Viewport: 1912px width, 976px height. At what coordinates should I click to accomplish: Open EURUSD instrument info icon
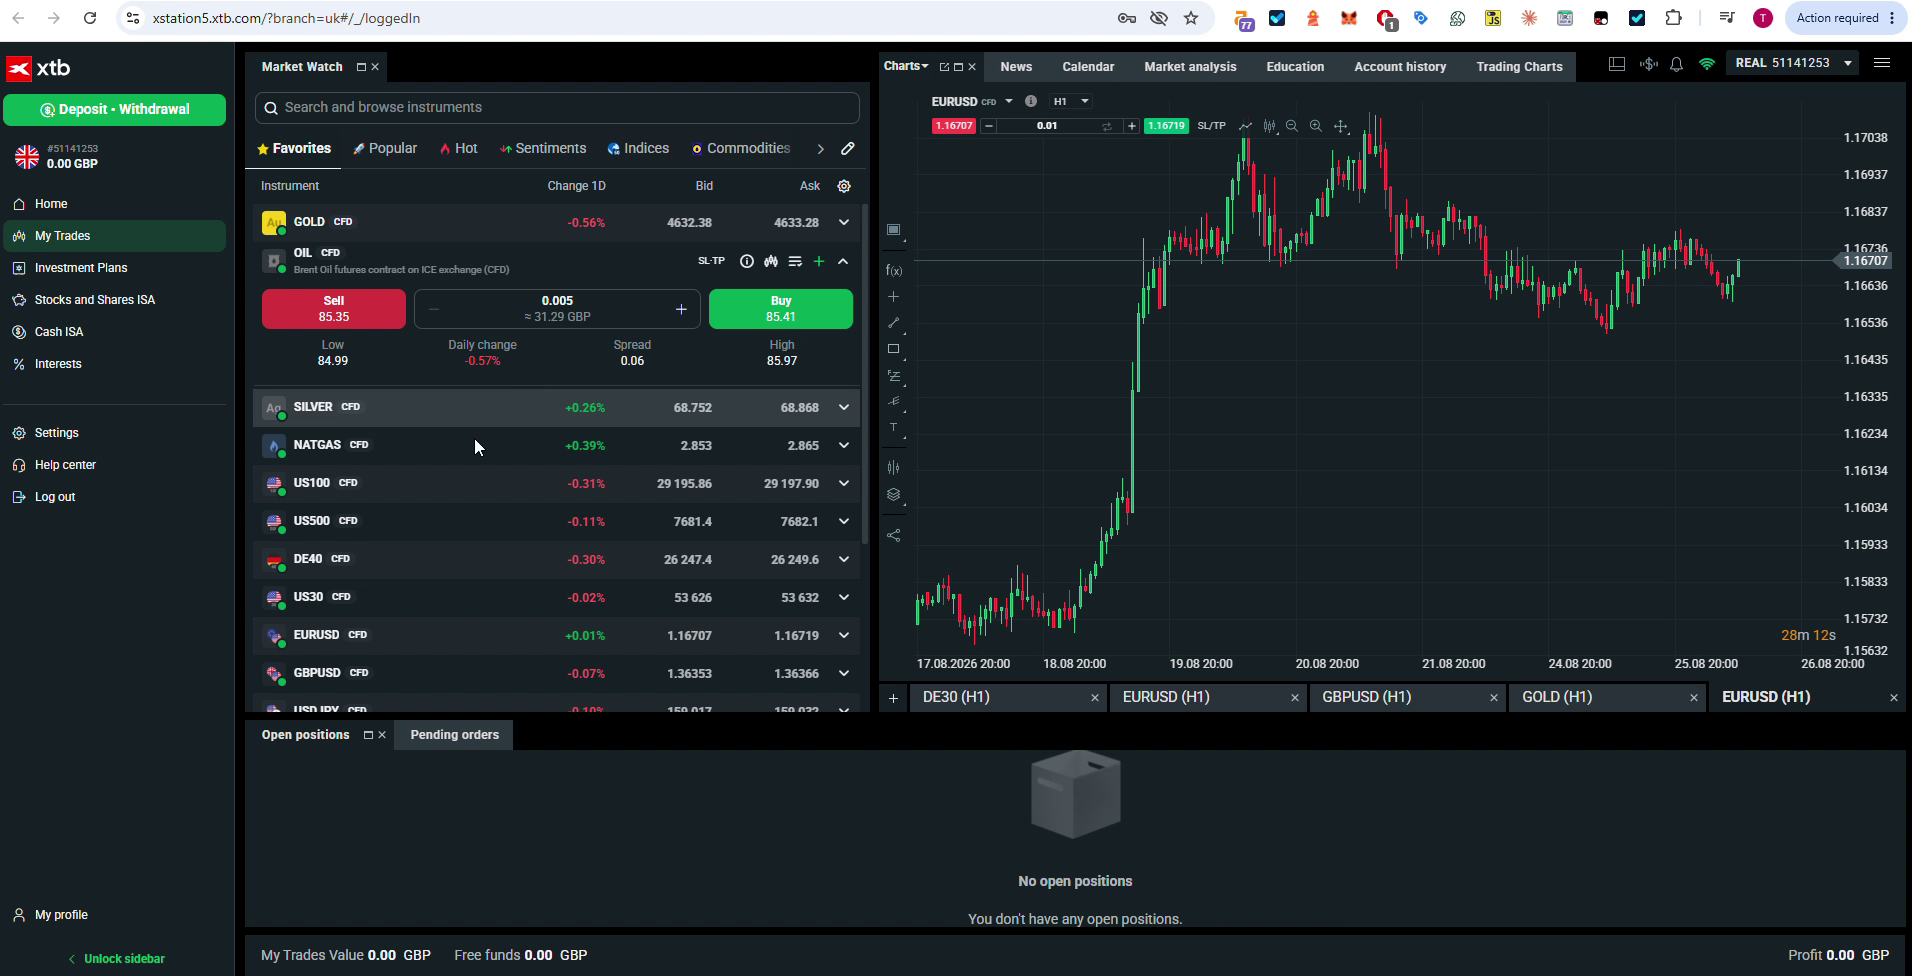(x=1031, y=101)
